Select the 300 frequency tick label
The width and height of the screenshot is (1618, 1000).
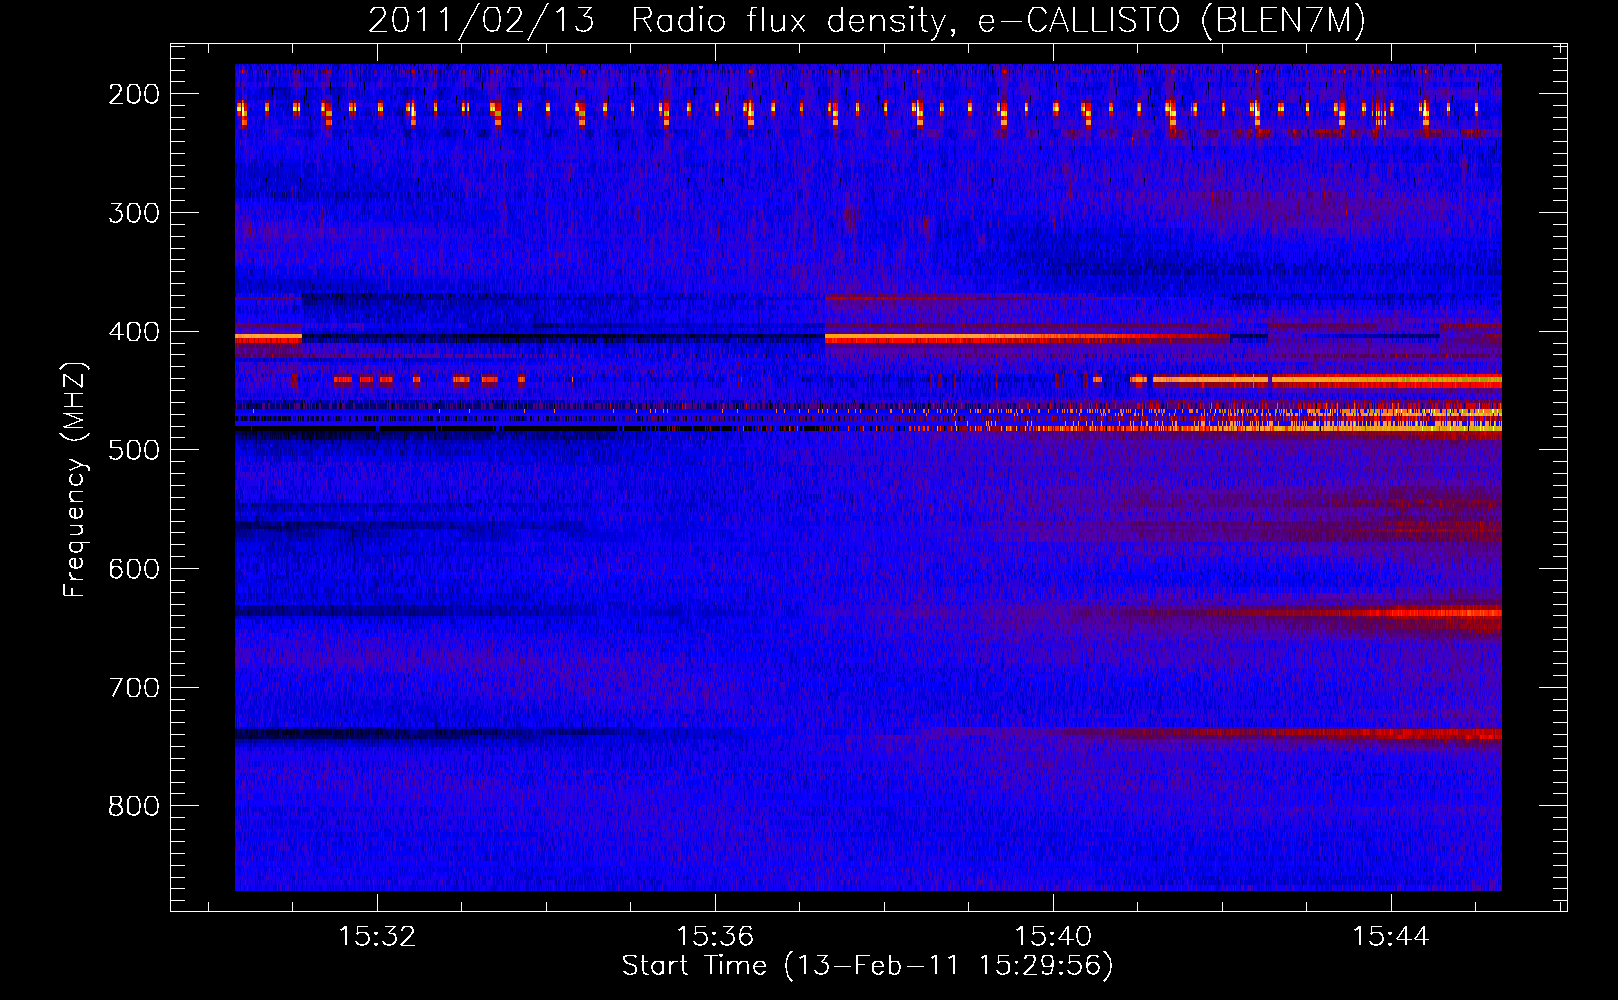tap(134, 213)
